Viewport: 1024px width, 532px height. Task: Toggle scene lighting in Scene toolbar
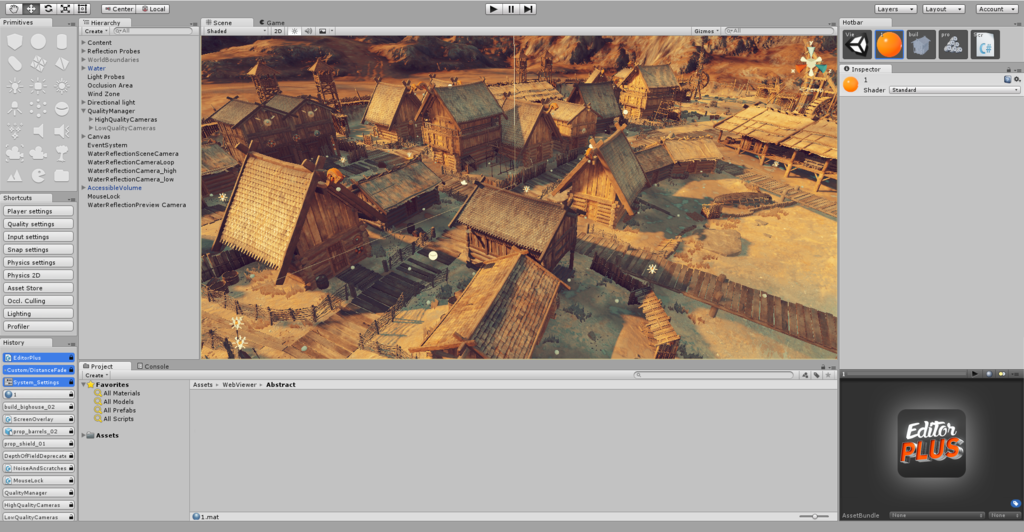[295, 31]
